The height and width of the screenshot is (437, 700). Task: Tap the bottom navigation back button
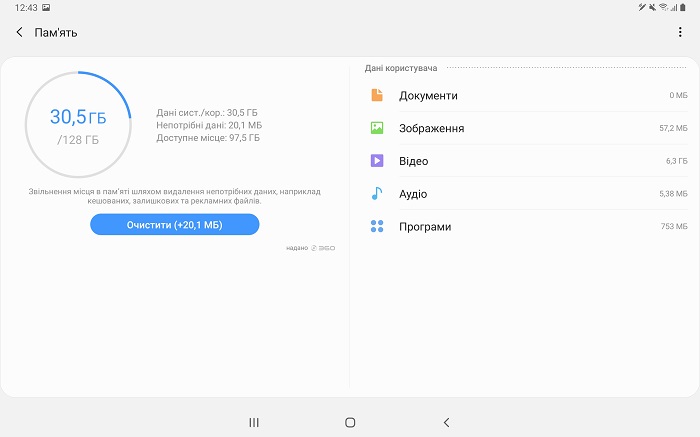tap(446, 422)
